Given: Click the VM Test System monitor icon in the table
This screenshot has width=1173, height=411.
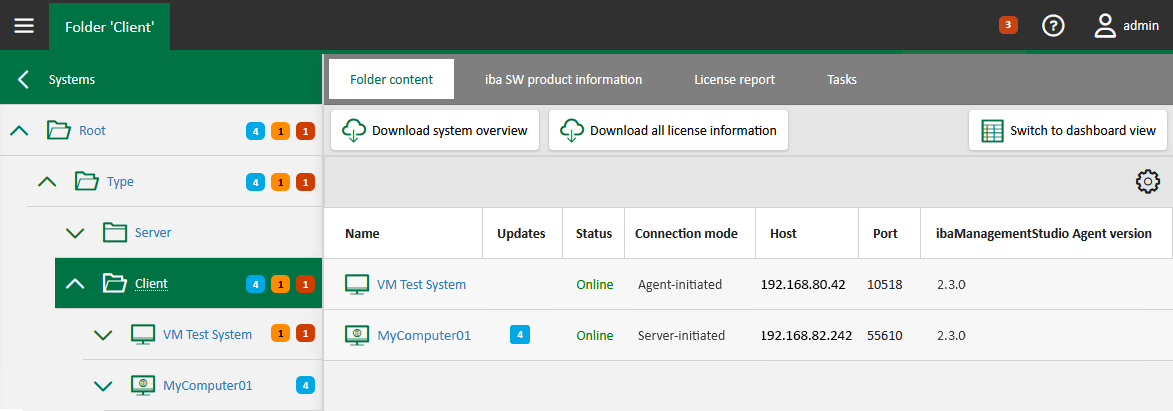Looking at the screenshot, I should 357,284.
